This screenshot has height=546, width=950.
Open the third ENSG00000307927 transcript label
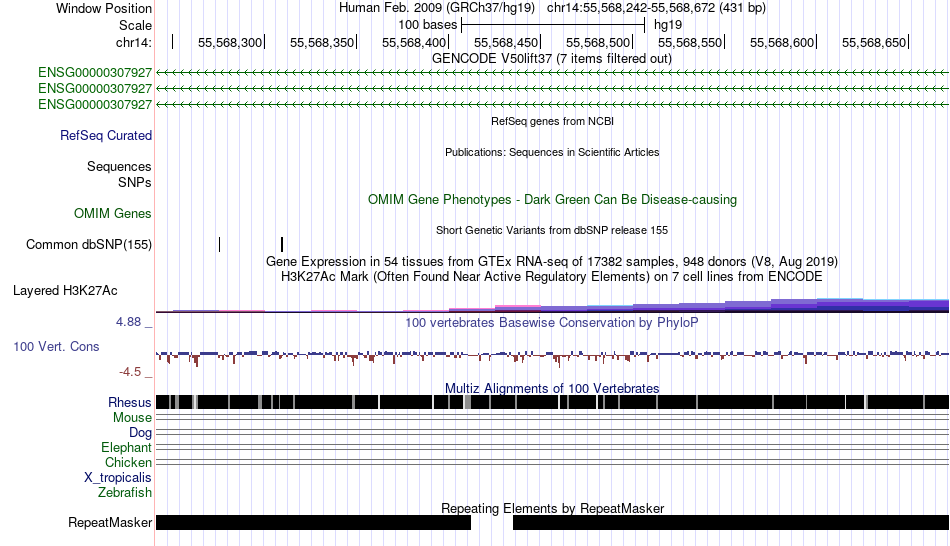(x=95, y=105)
